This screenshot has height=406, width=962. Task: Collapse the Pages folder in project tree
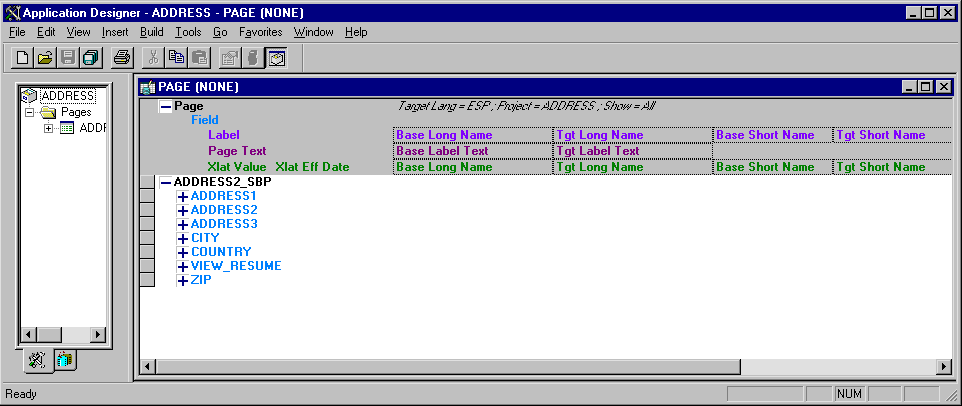tap(28, 113)
